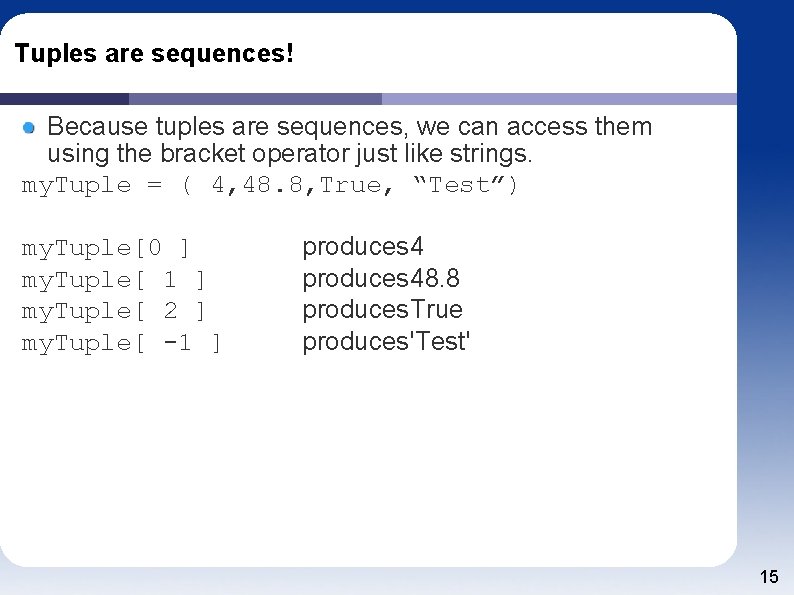
Task: Click "my.Tuple =" in the assignment line
Action: coord(91,185)
